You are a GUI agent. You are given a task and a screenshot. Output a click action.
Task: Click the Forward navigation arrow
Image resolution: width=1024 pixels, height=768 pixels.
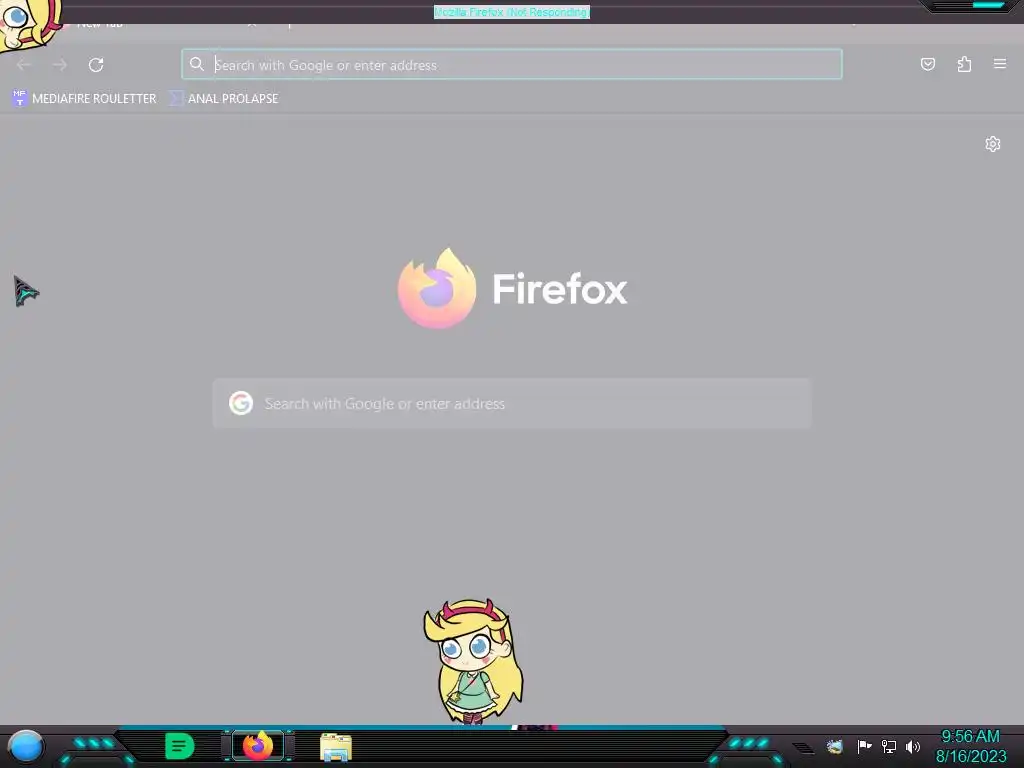60,65
